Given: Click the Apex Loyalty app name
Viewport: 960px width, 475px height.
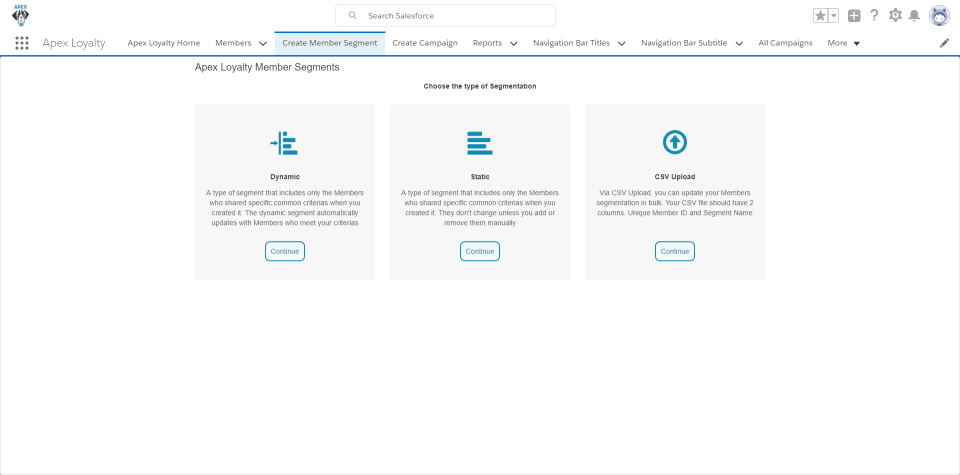Looking at the screenshot, I should coord(73,43).
